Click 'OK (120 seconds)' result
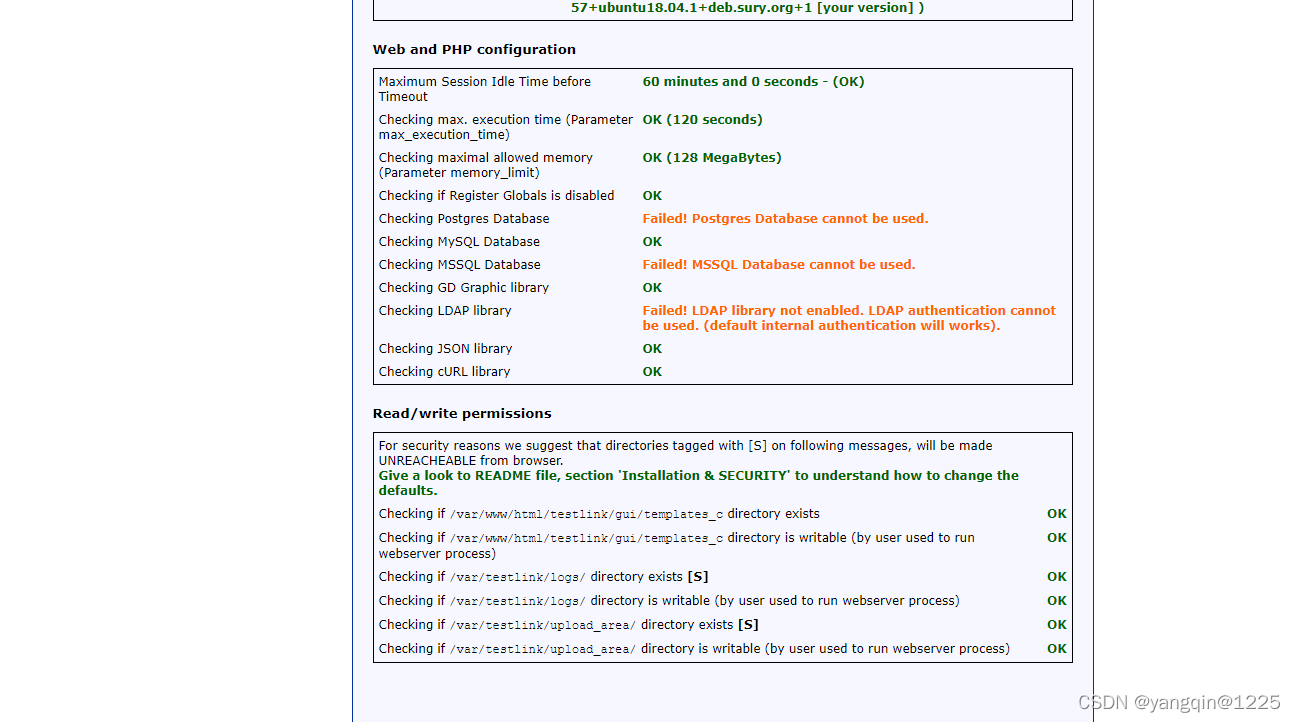Viewport: 1296px width, 722px height. (702, 120)
